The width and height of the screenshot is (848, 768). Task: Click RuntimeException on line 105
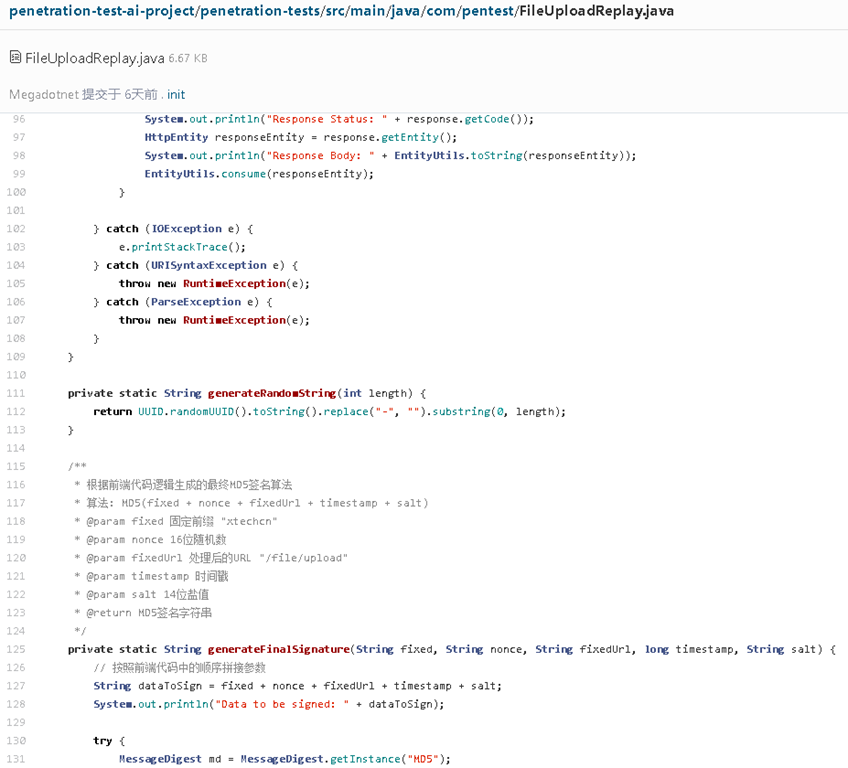(x=235, y=283)
